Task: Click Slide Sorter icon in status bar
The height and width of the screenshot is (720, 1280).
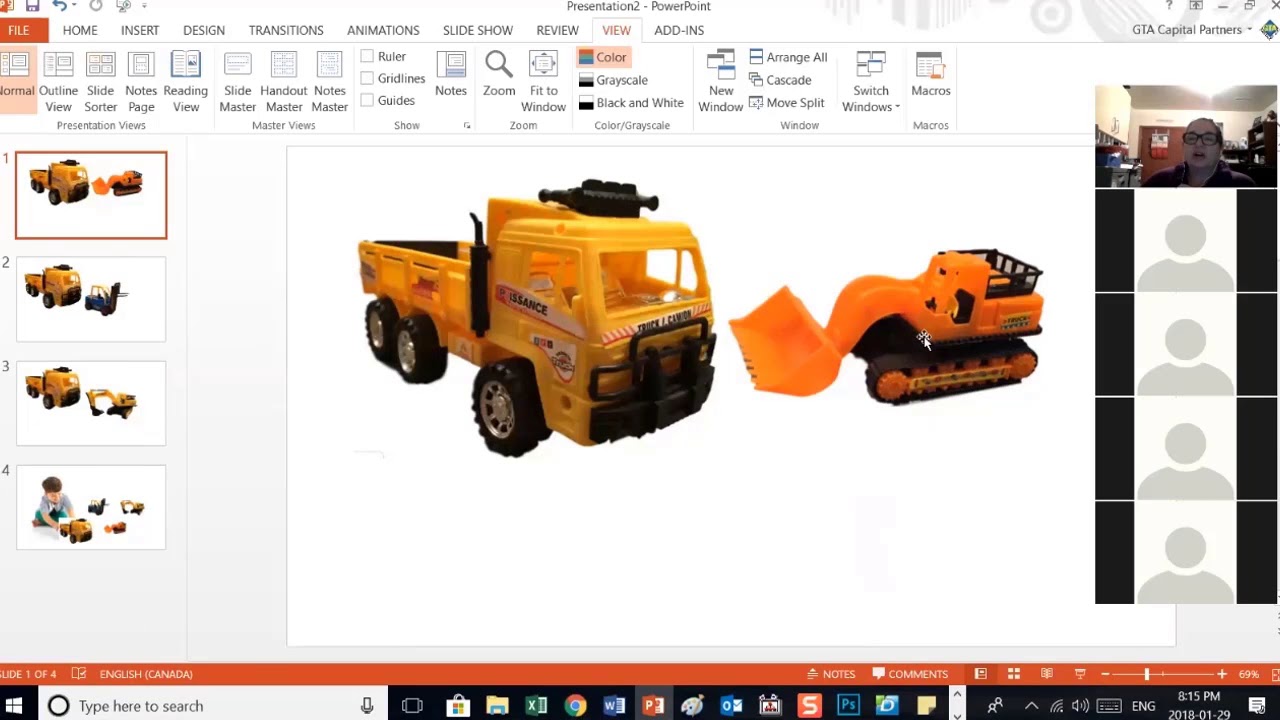Action: click(1013, 674)
